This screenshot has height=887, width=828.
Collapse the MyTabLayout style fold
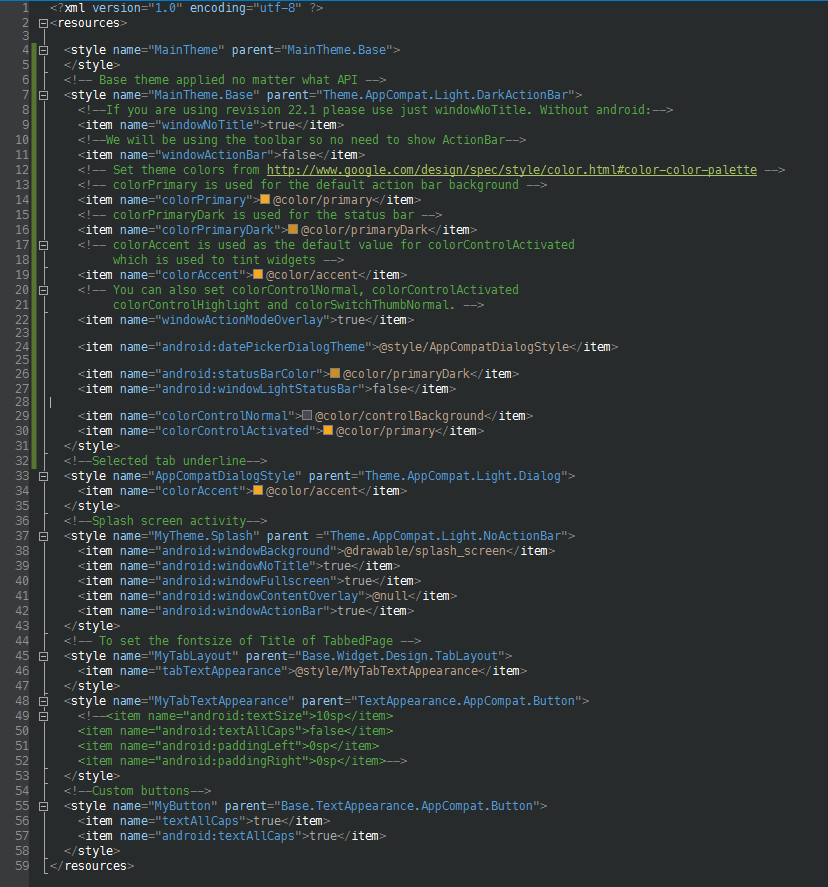click(x=43, y=657)
